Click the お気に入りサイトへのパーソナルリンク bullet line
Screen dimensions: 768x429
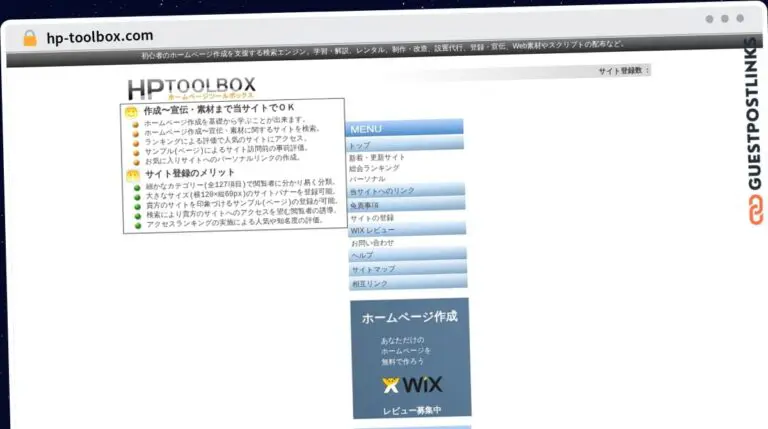point(222,159)
